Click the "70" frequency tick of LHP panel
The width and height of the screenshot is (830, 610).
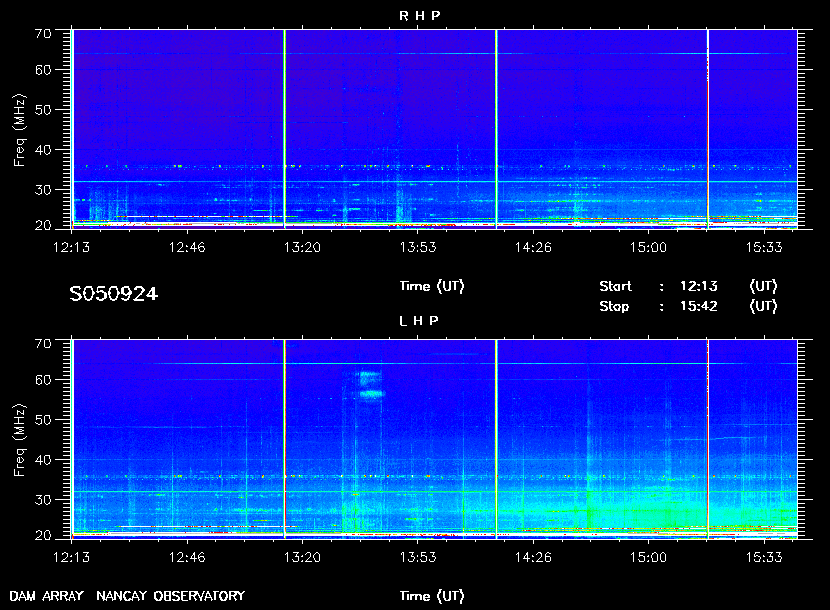43,344
